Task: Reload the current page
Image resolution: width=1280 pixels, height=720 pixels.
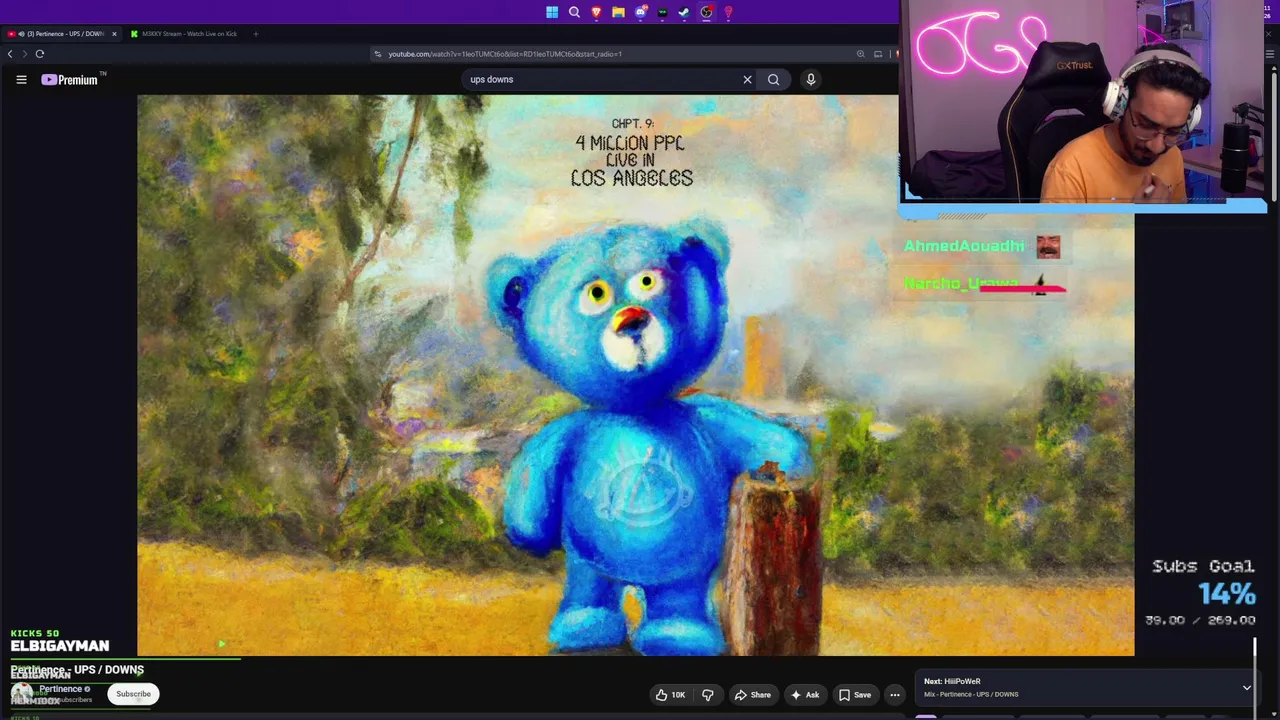Action: [x=40, y=54]
